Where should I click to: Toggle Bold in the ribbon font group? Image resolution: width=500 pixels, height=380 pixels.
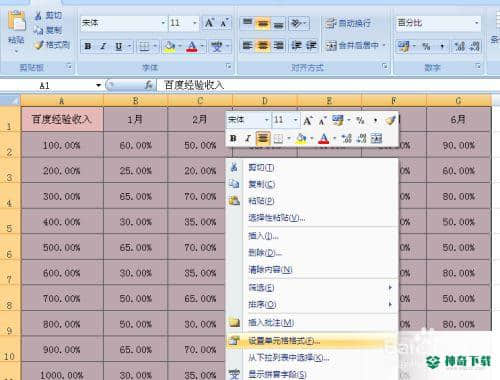(88, 46)
